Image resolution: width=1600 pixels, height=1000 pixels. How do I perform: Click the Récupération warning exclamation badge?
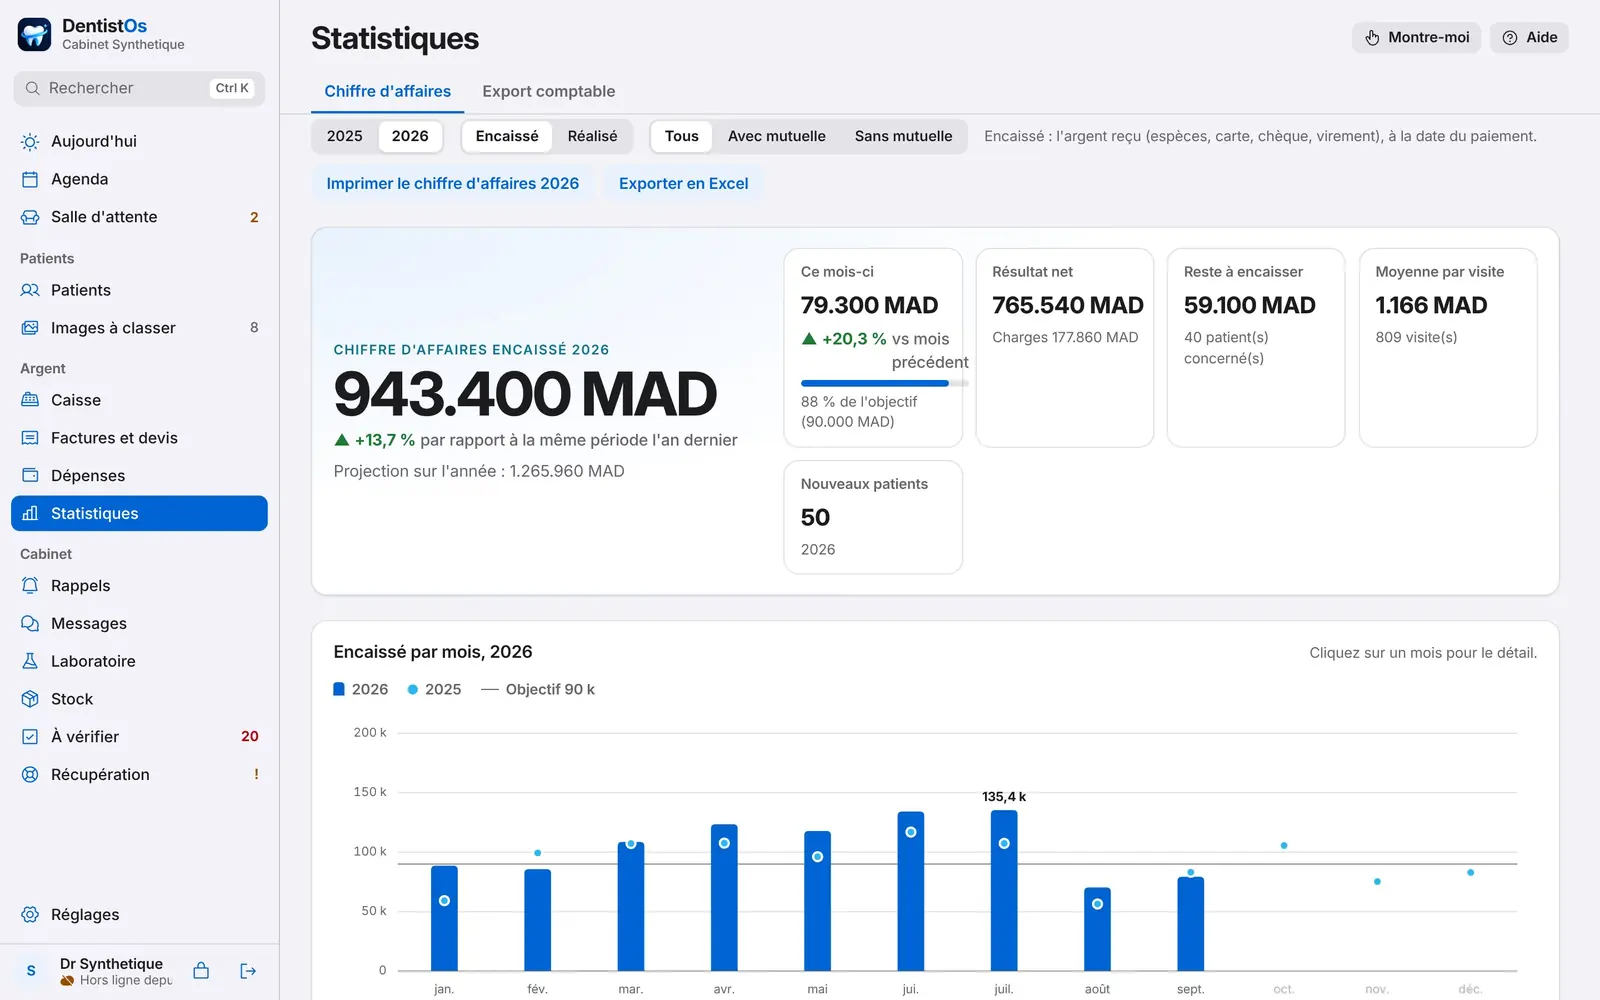click(256, 774)
